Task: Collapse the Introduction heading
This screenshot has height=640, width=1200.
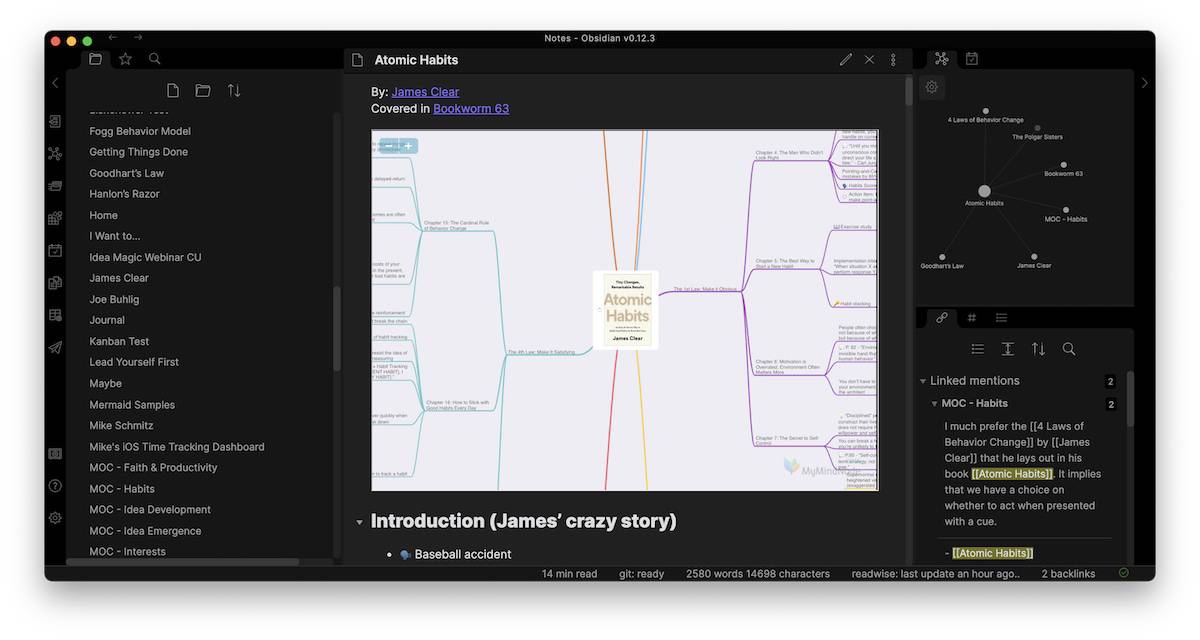Action: 359,522
